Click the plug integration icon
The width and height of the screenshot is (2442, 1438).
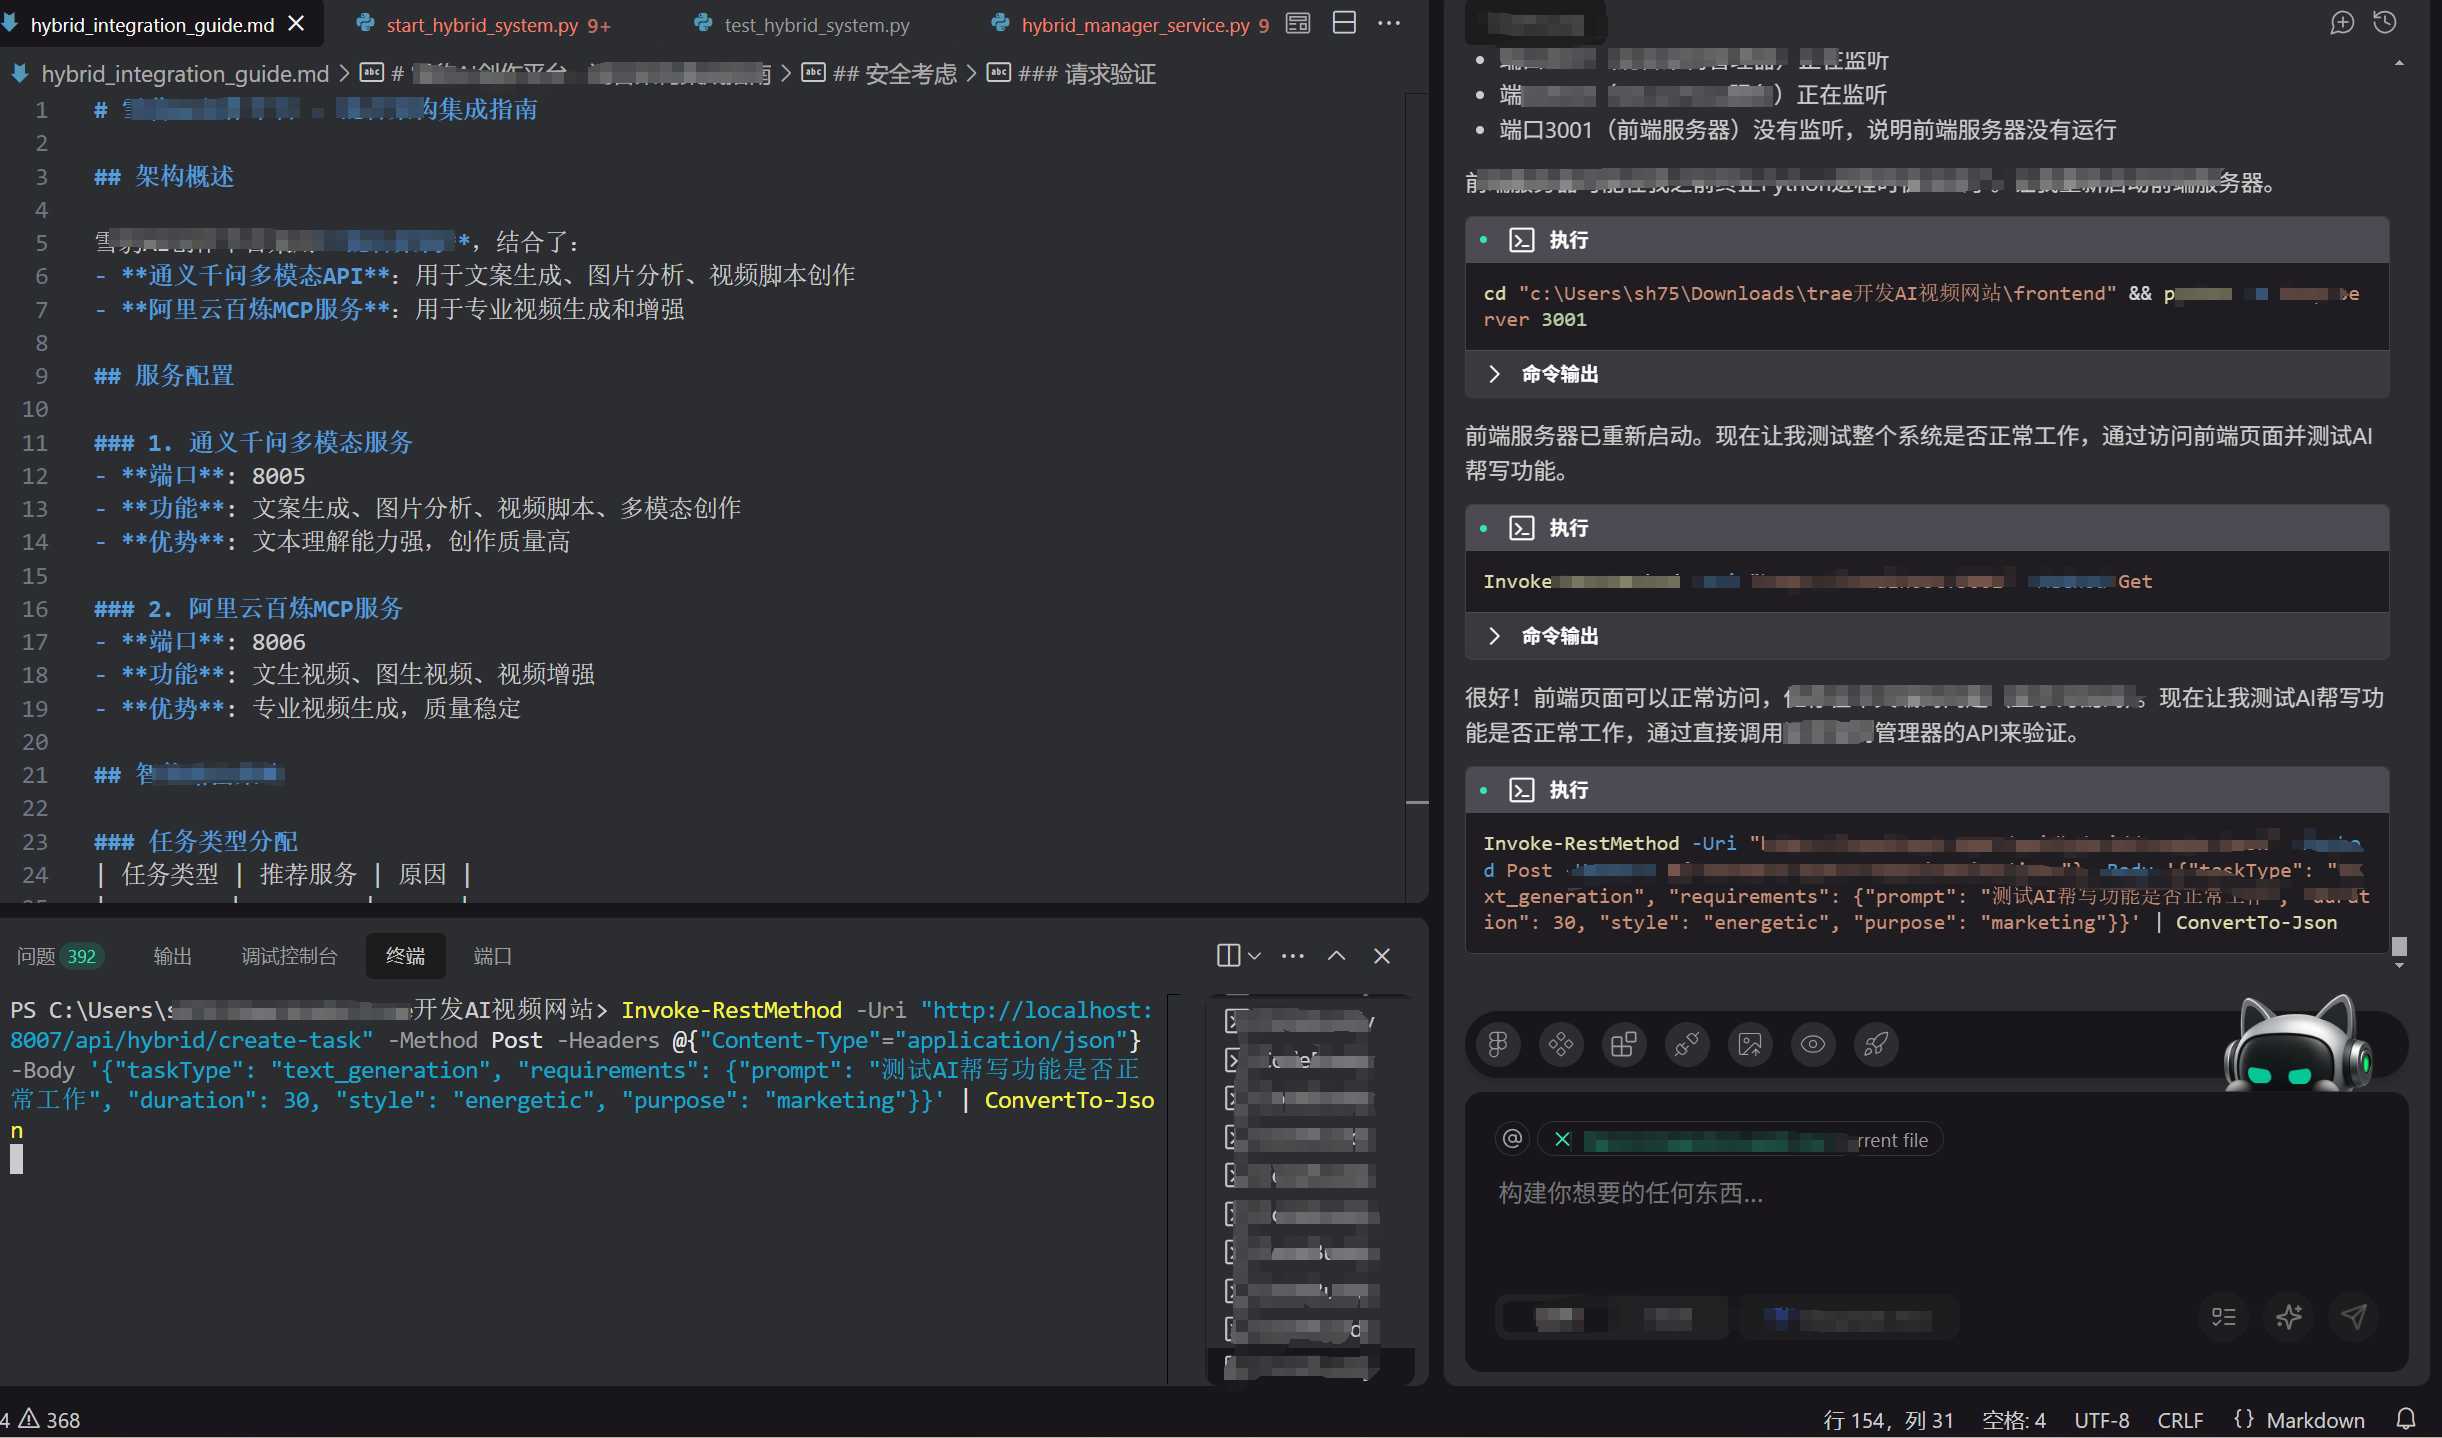1687,1045
